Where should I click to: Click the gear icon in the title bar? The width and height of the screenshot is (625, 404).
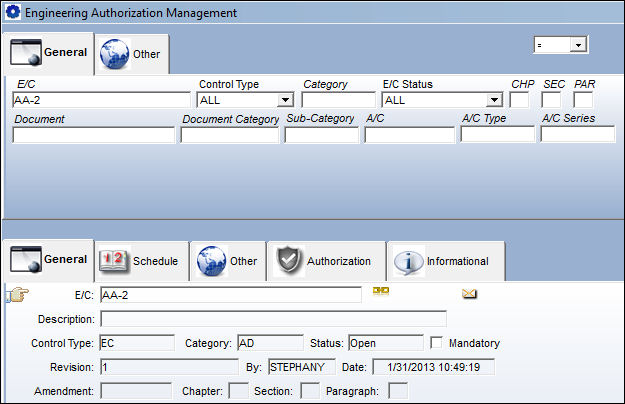[13, 12]
